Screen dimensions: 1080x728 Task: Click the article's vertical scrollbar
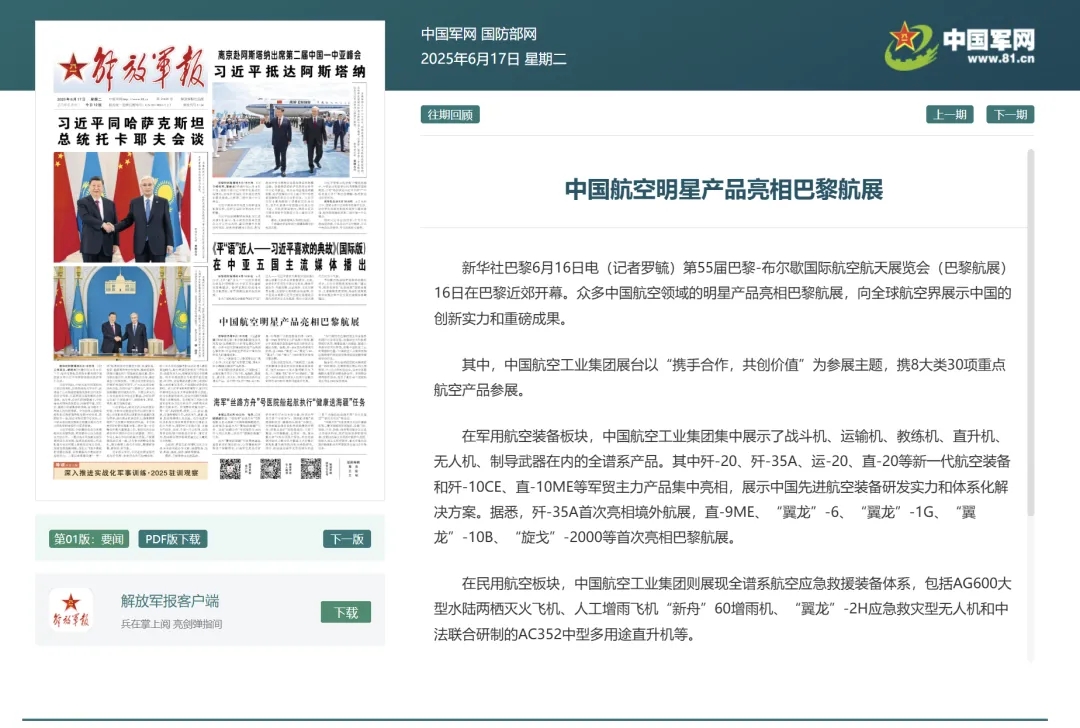1030,330
